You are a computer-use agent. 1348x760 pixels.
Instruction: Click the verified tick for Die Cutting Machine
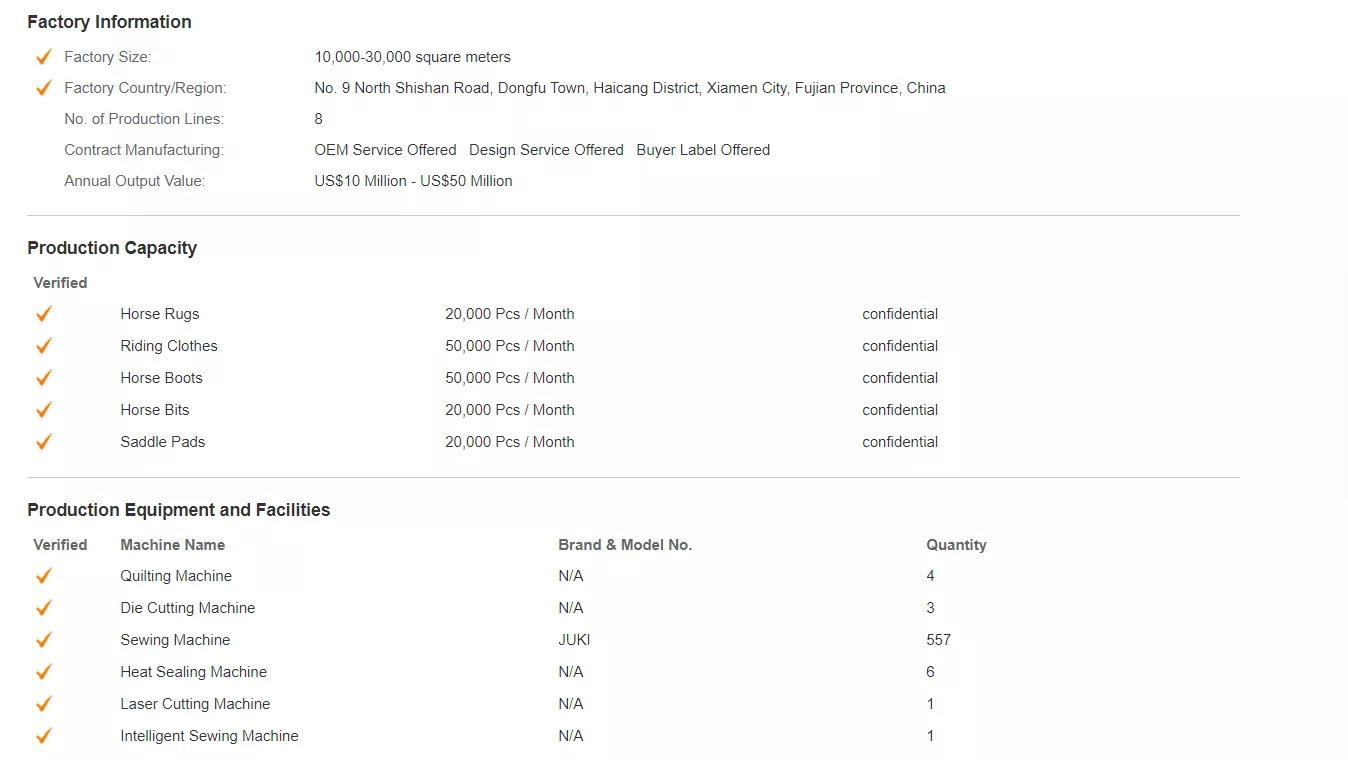[44, 608]
